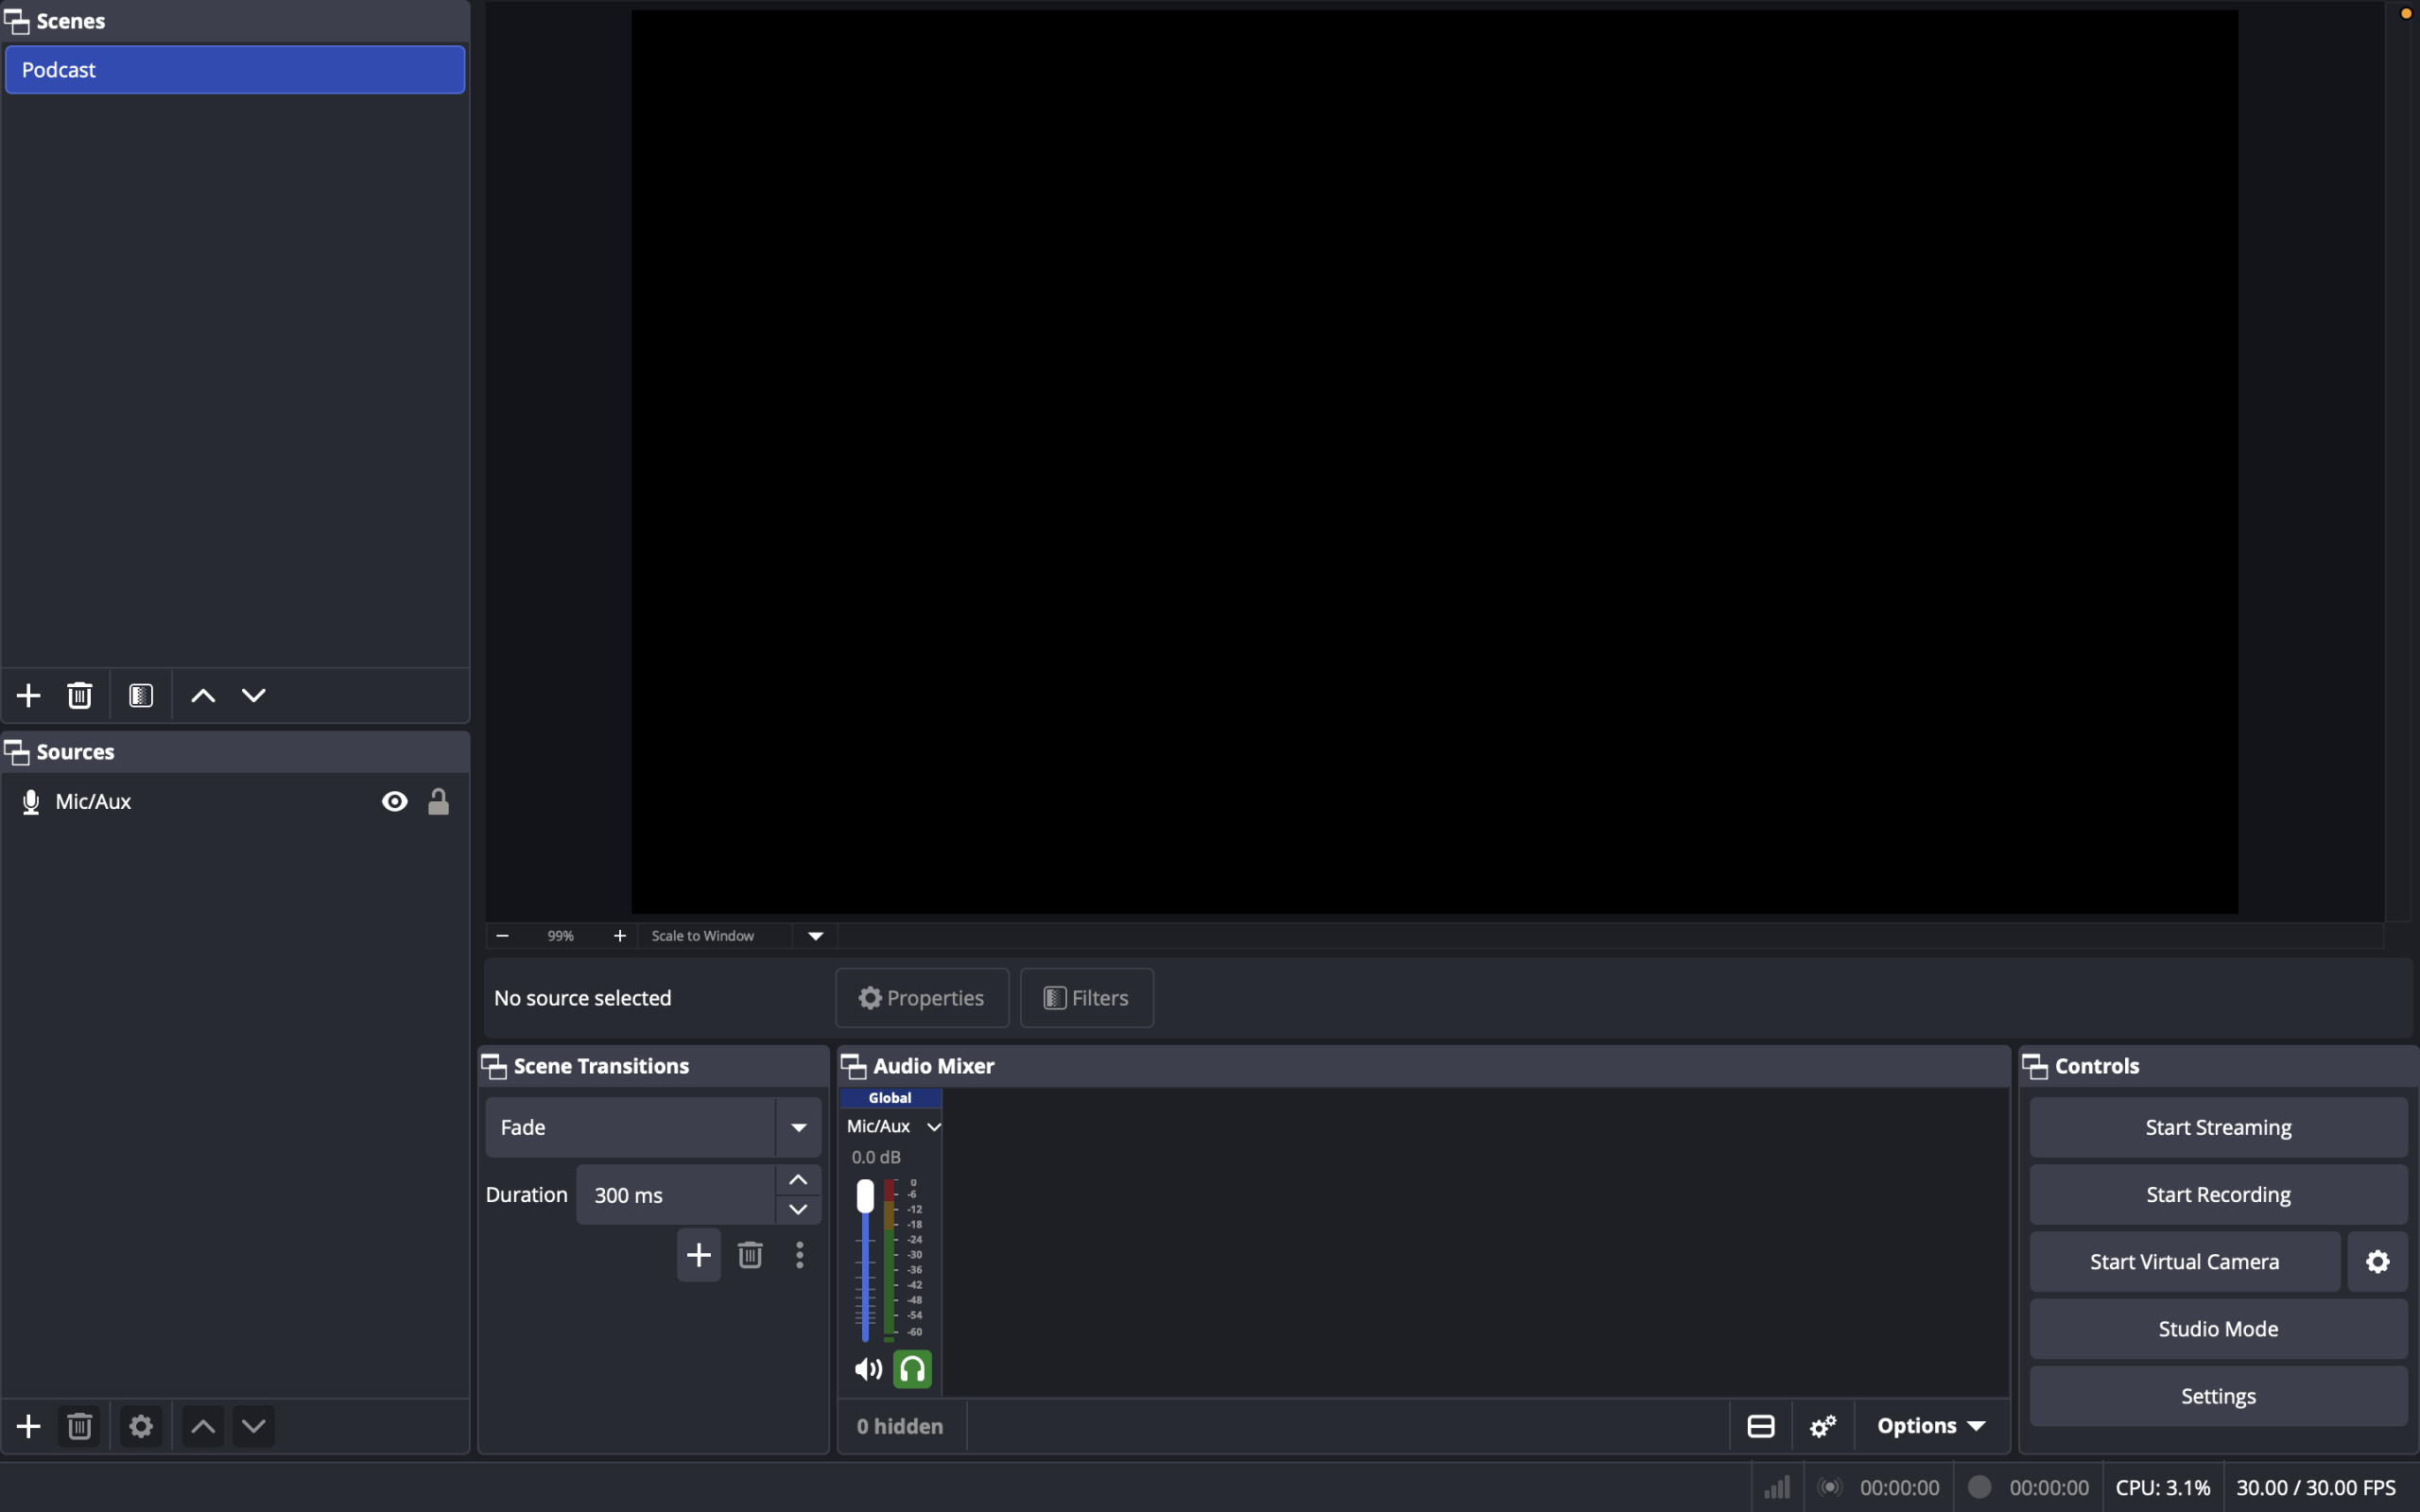Remove selected scene with trash icon
Image resolution: width=2420 pixels, height=1512 pixels.
80,695
